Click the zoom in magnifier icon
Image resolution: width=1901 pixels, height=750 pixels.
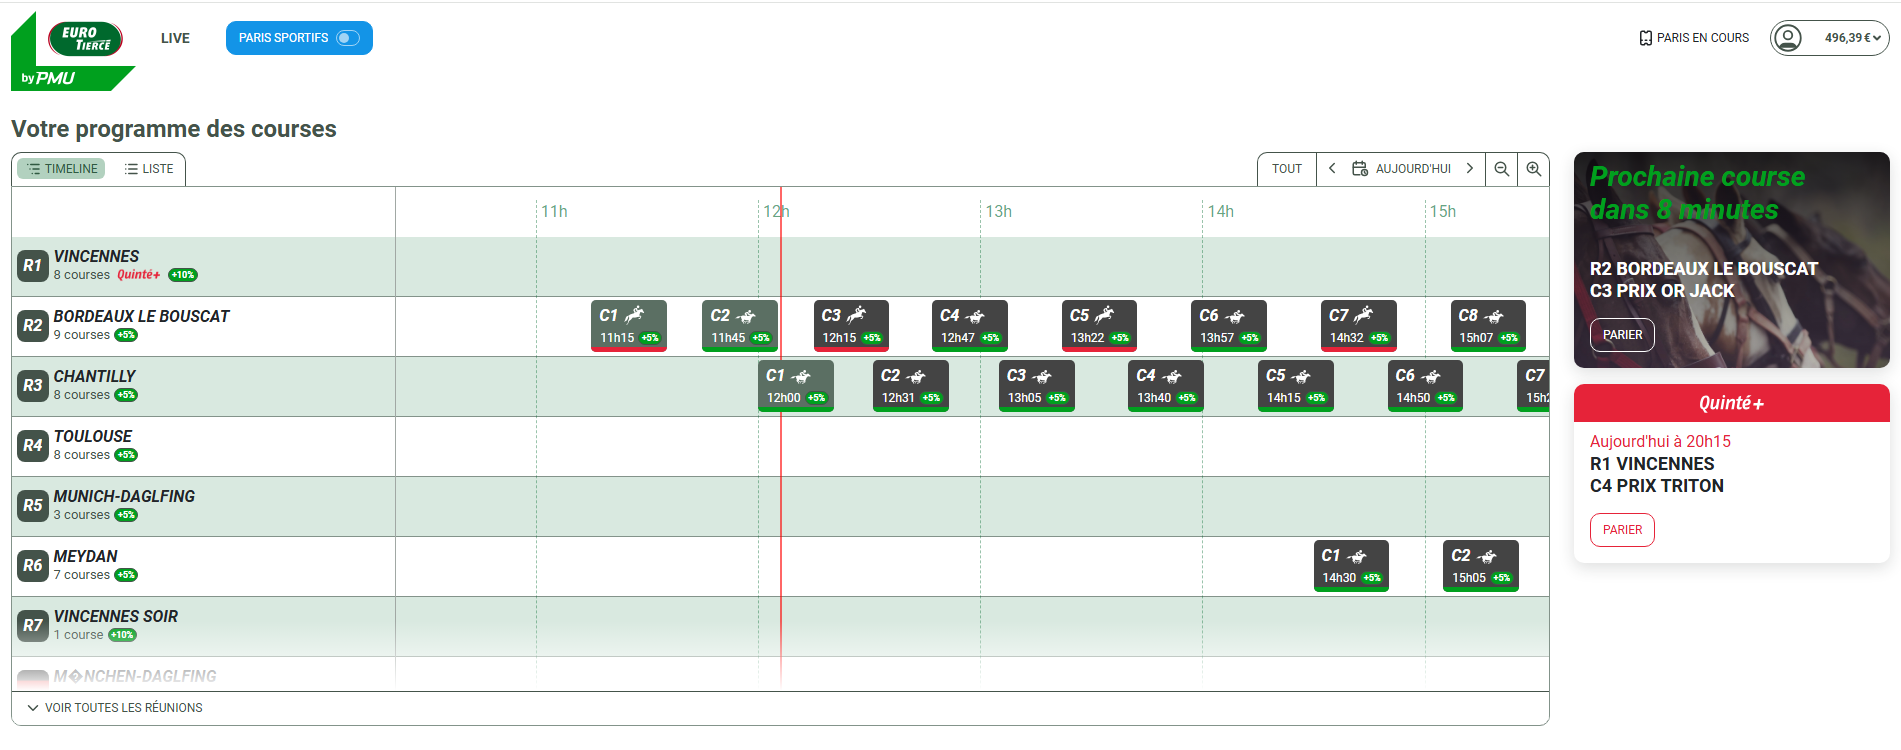[x=1533, y=169]
